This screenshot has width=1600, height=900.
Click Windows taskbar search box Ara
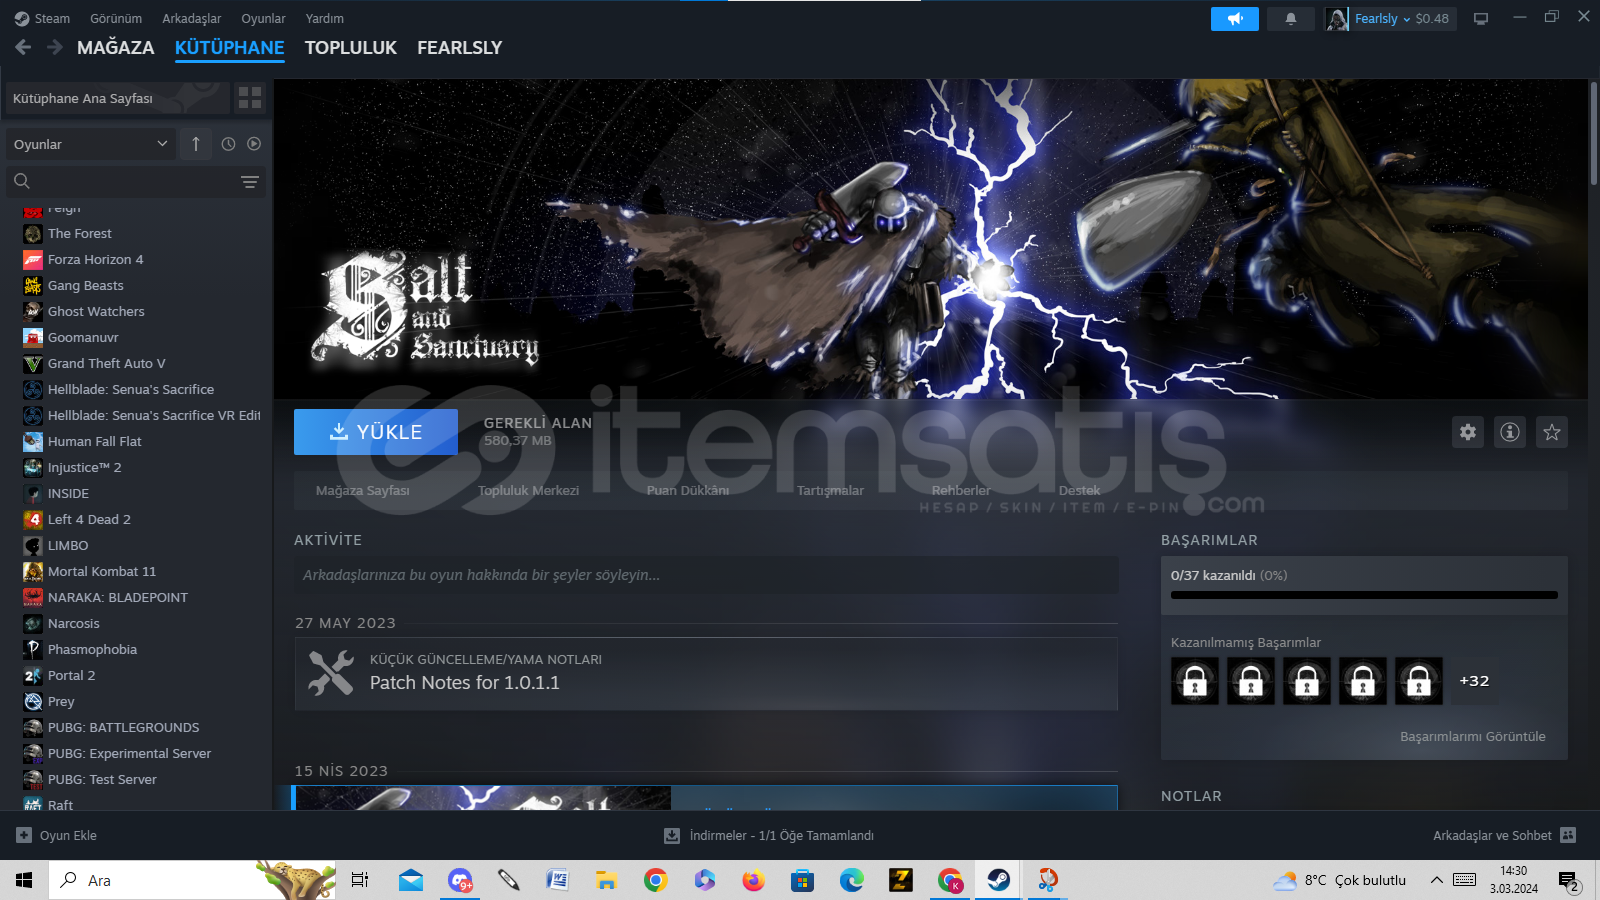(x=190, y=880)
